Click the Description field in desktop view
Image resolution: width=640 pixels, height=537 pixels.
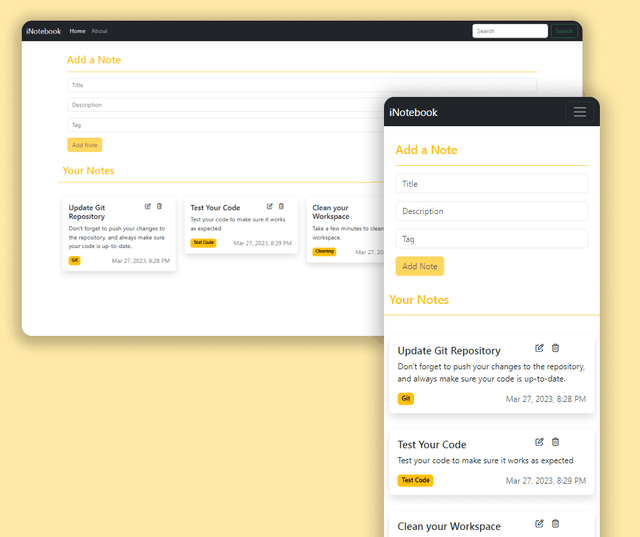226,105
